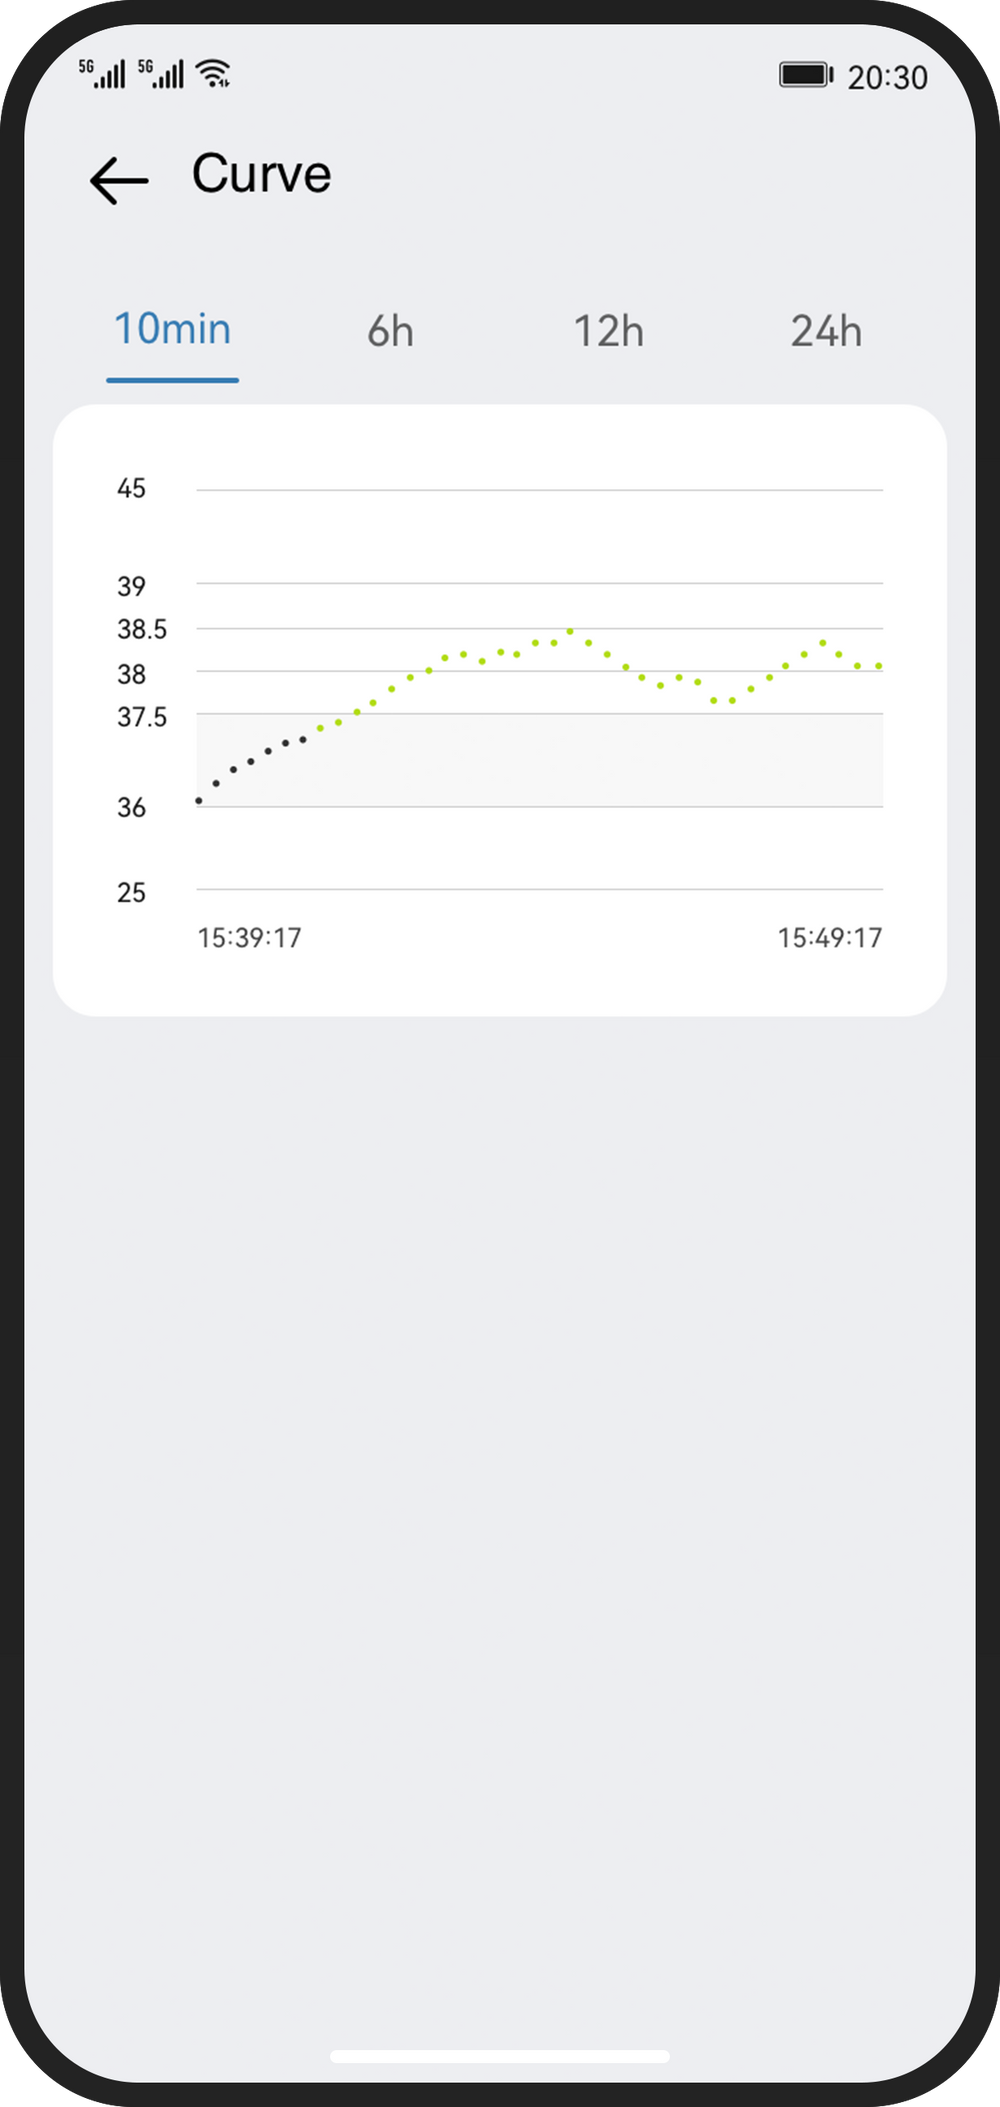
Task: Tap the last green data point on curve
Action: [x=879, y=665]
